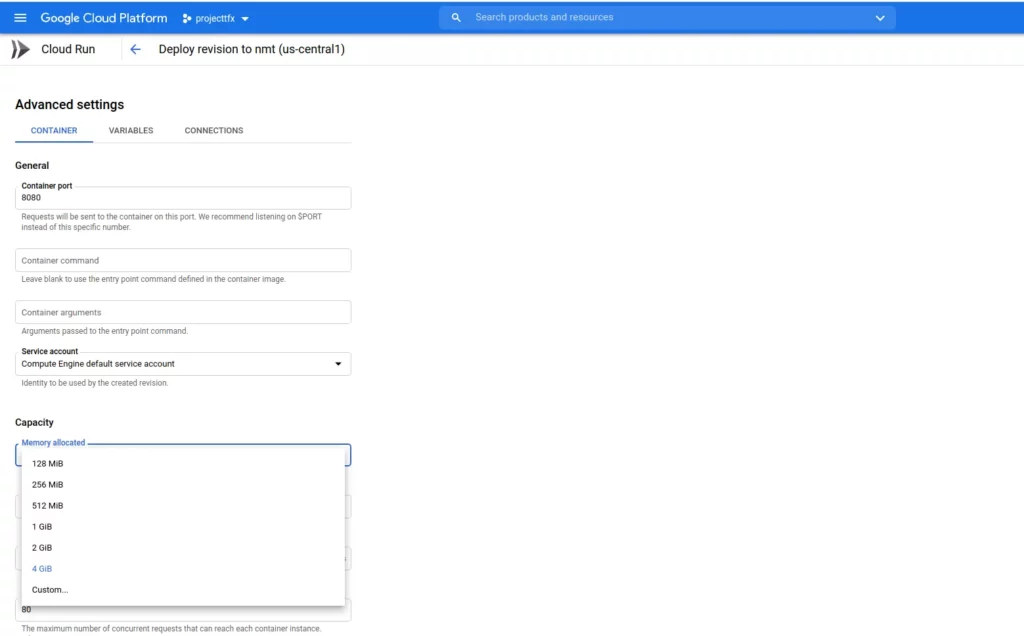Click the General section heading
The image size is (1024, 636).
click(x=32, y=165)
